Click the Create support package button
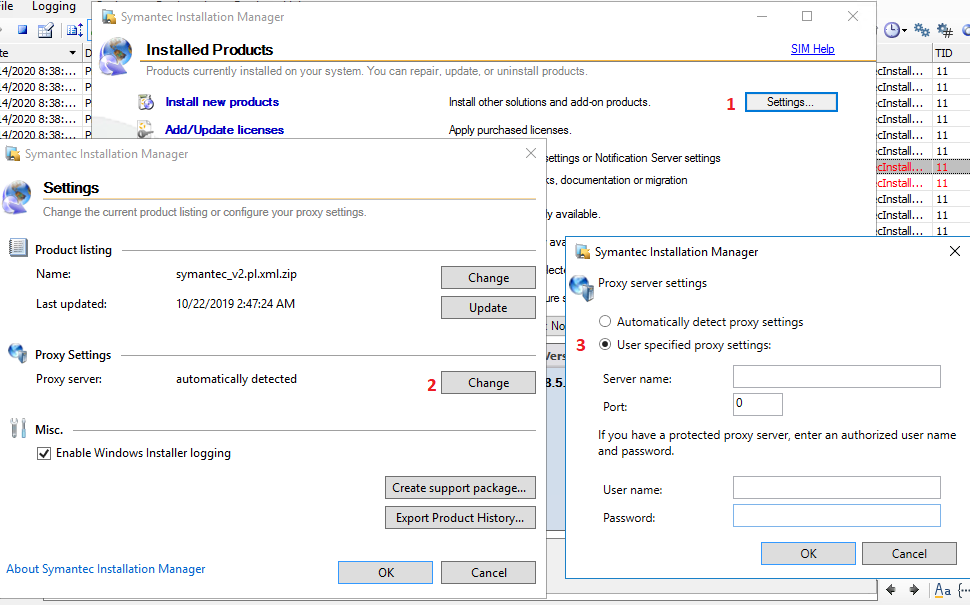 tap(459, 488)
